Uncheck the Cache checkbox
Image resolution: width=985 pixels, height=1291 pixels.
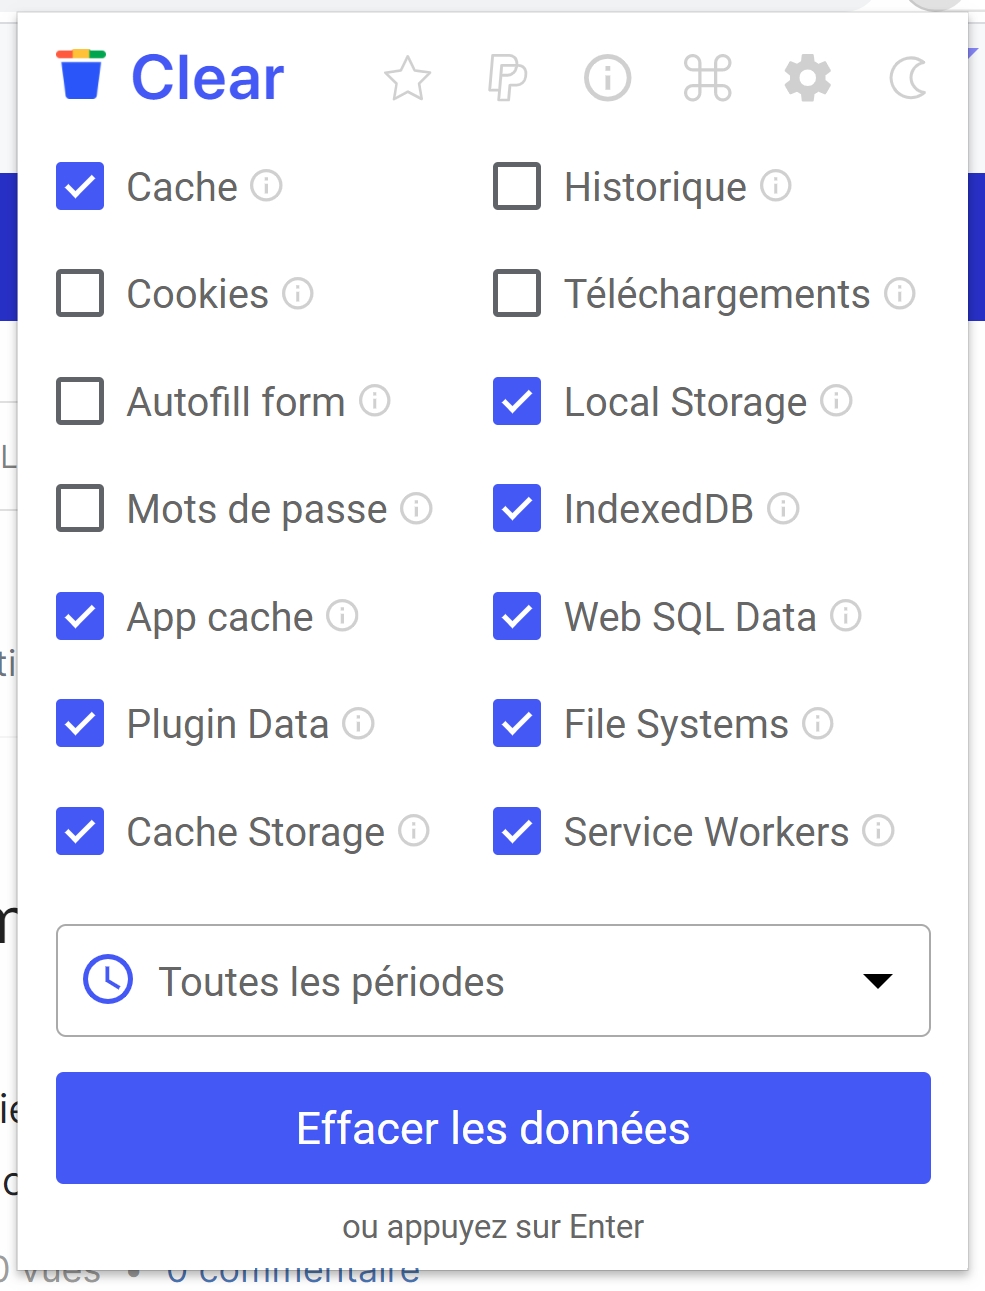point(80,186)
